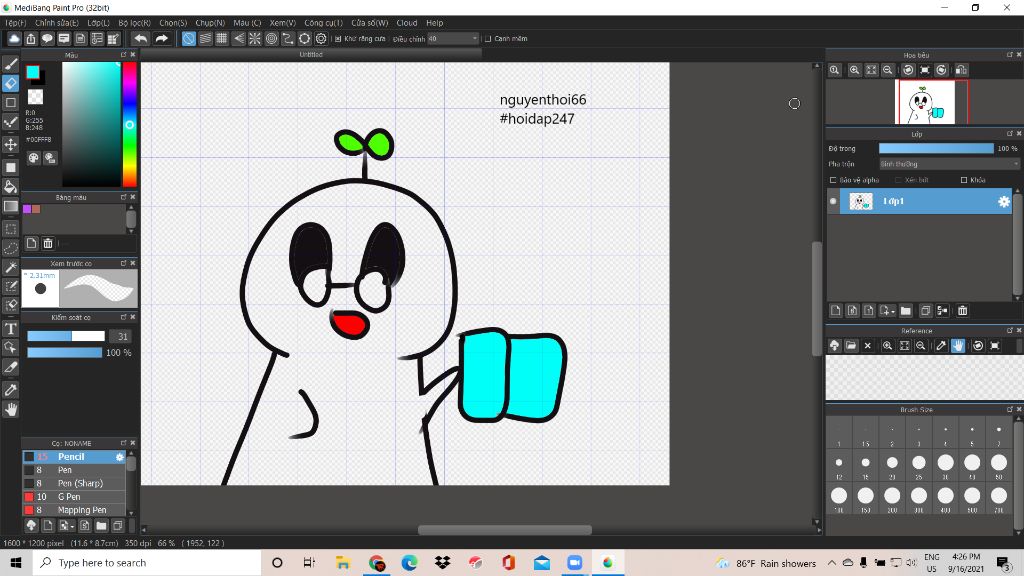This screenshot has width=1024, height=576.
Task: Toggle Khử răng cưa anti-aliasing checkbox
Action: click(338, 39)
